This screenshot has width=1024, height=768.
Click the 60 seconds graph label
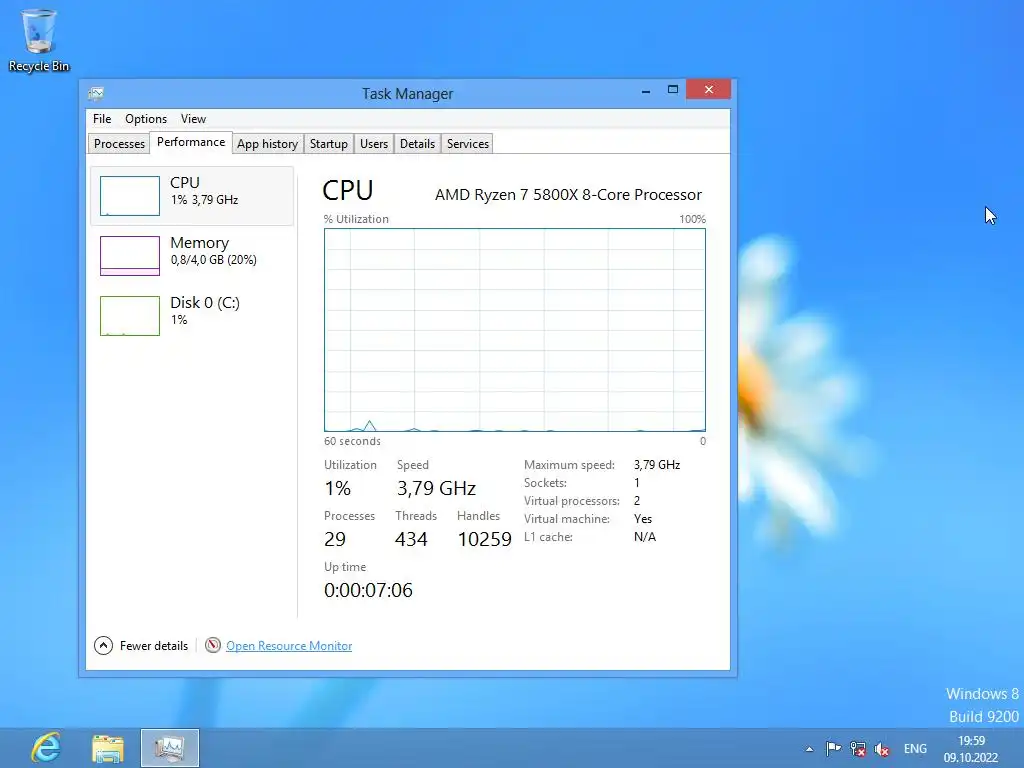(352, 441)
